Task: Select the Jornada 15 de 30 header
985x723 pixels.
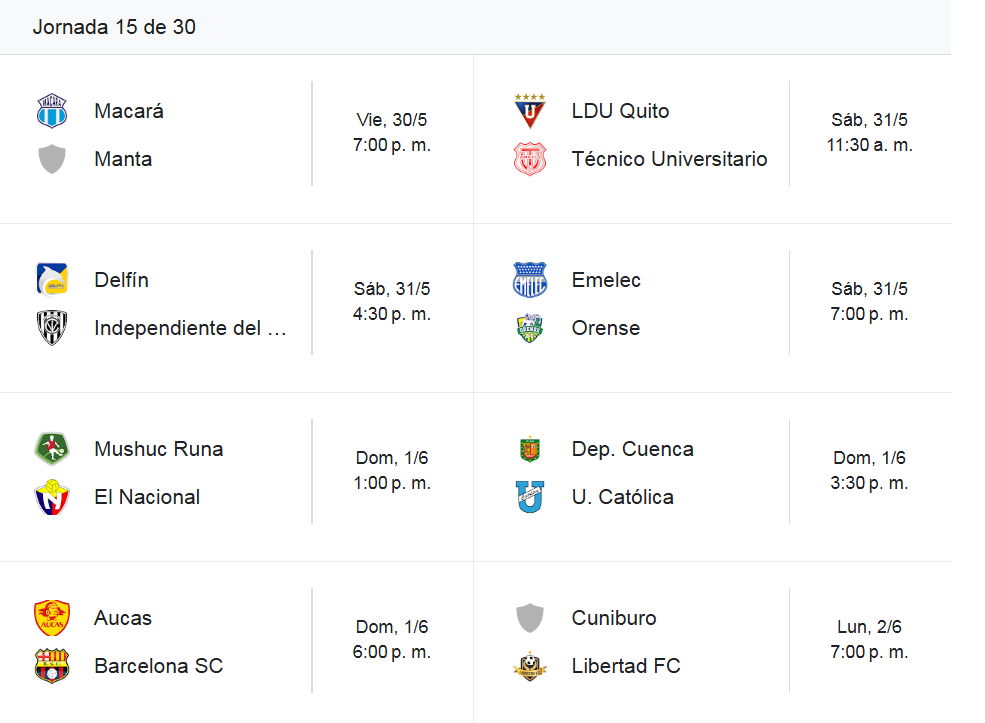Action: tap(114, 27)
